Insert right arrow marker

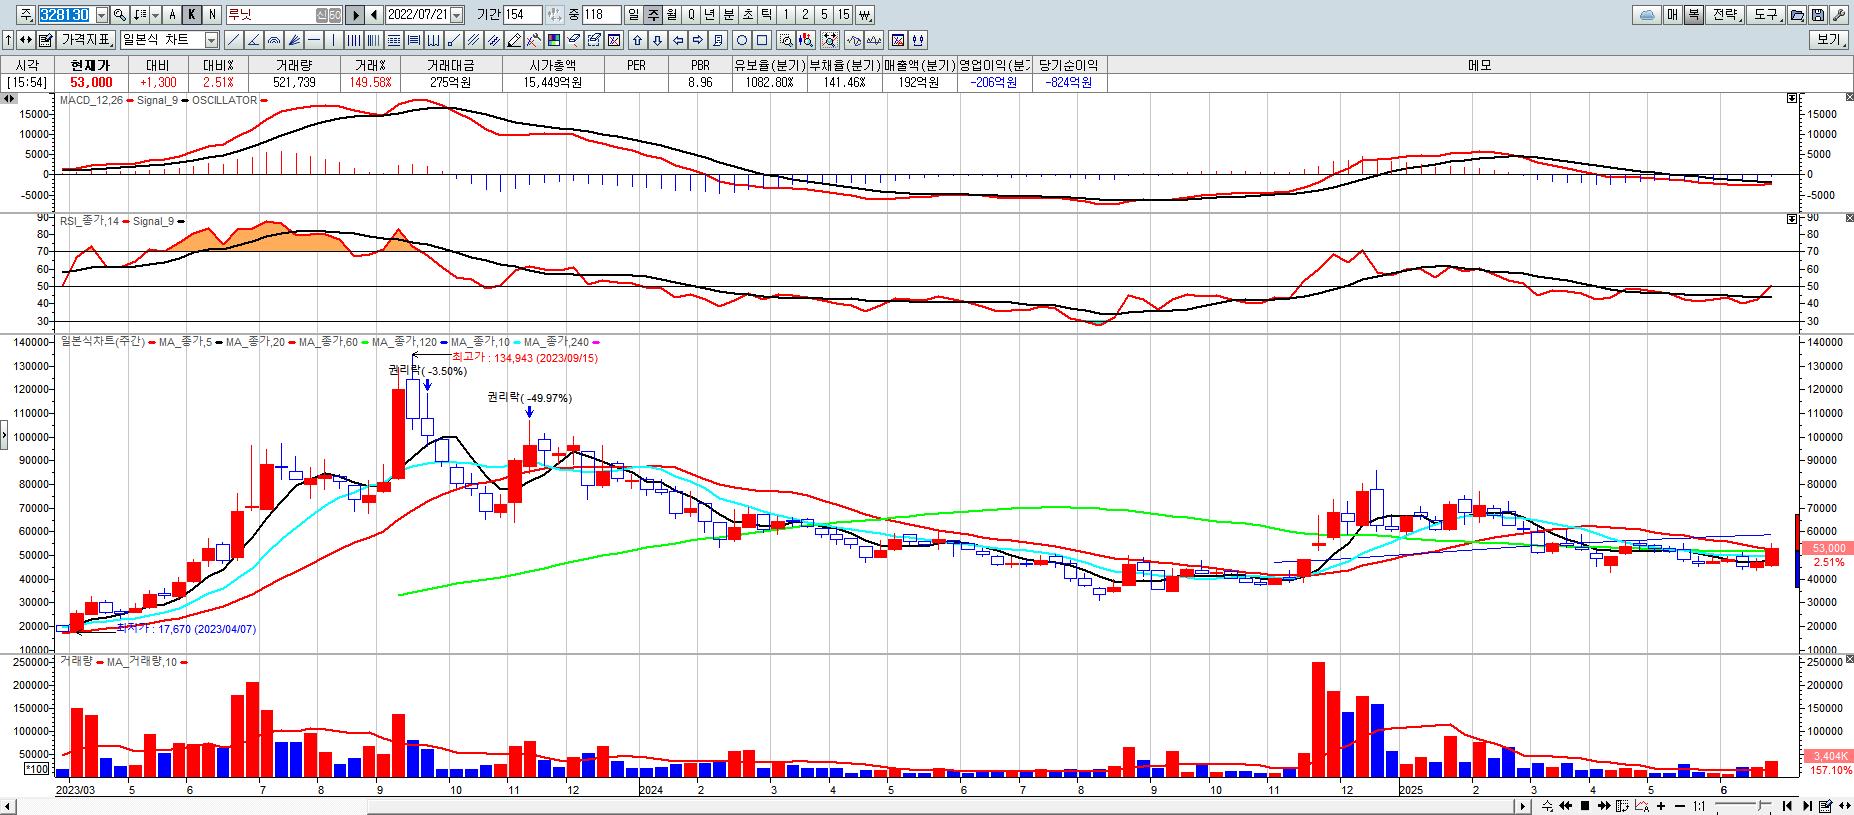pyautogui.click(x=698, y=40)
